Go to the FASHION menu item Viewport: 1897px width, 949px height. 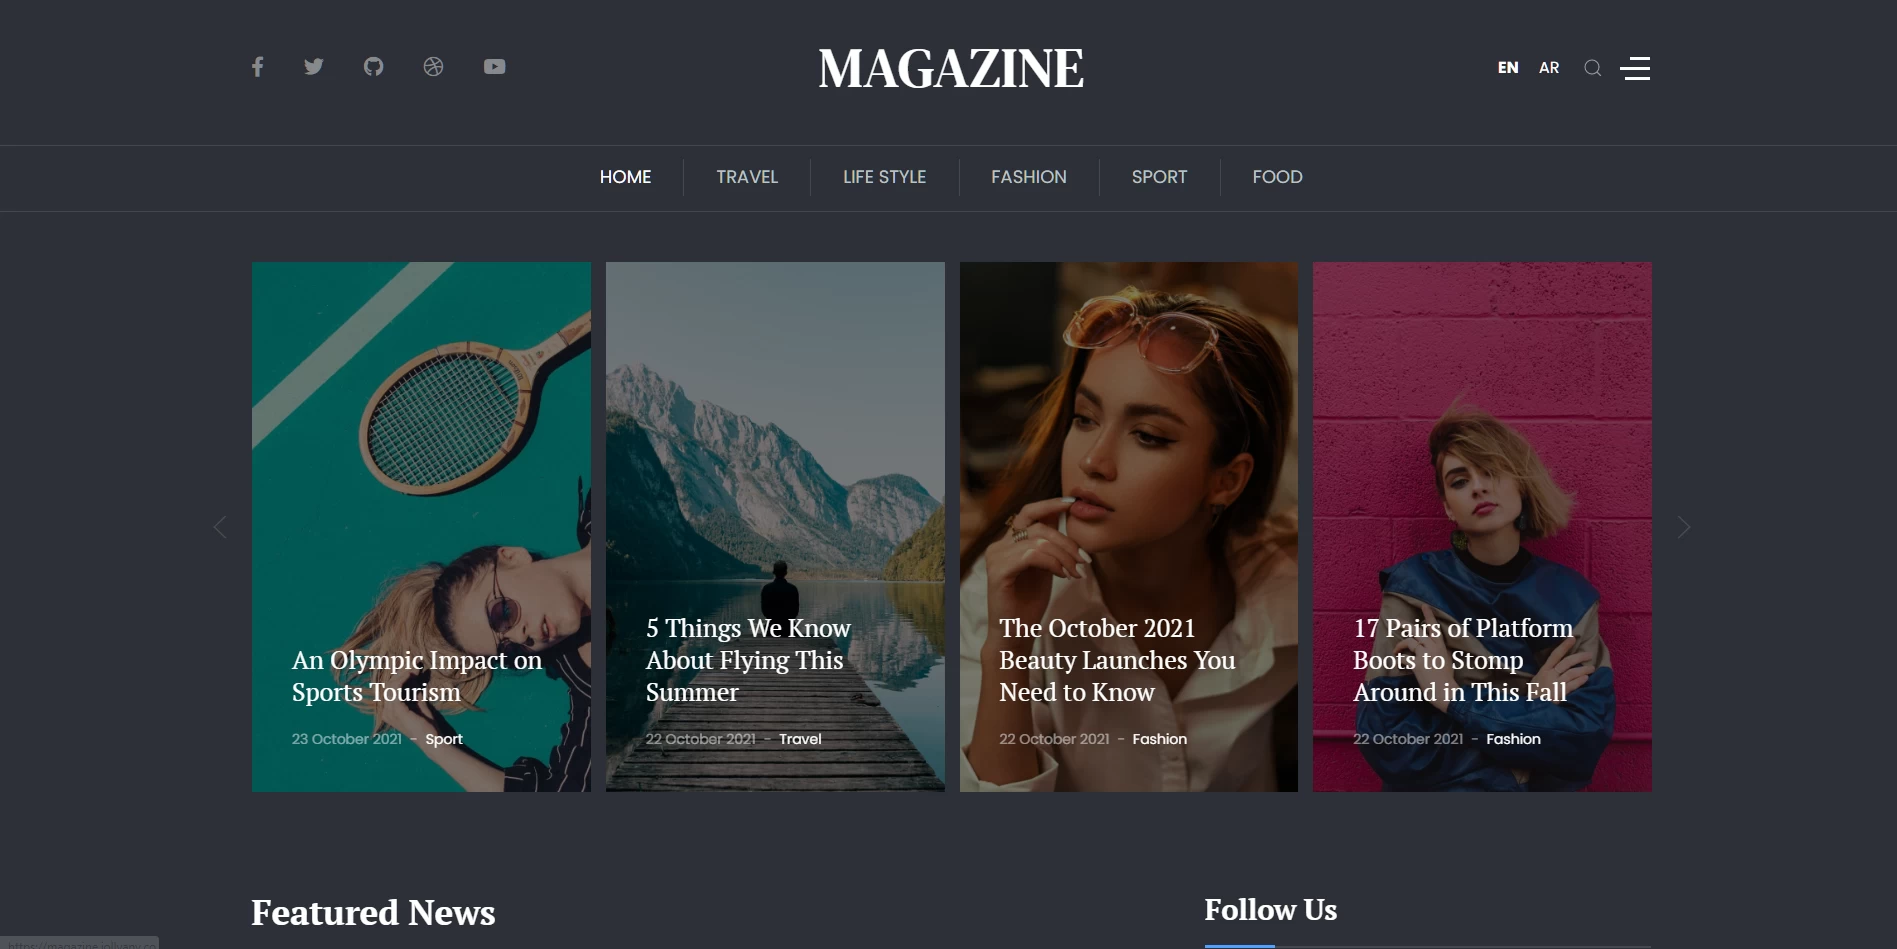coord(1029,177)
